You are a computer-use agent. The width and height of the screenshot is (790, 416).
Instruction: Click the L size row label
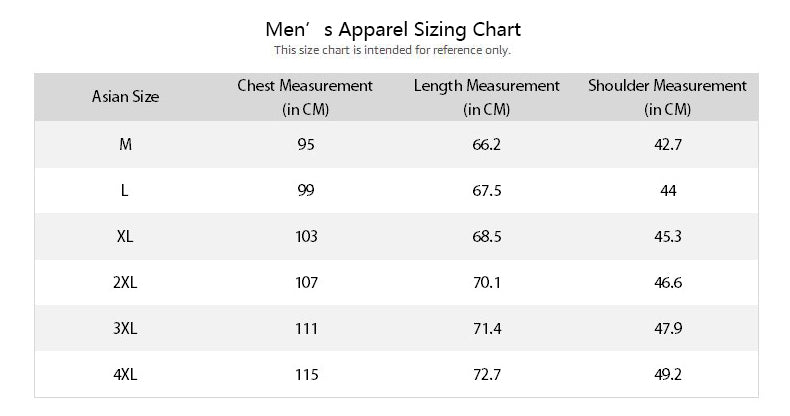point(125,191)
